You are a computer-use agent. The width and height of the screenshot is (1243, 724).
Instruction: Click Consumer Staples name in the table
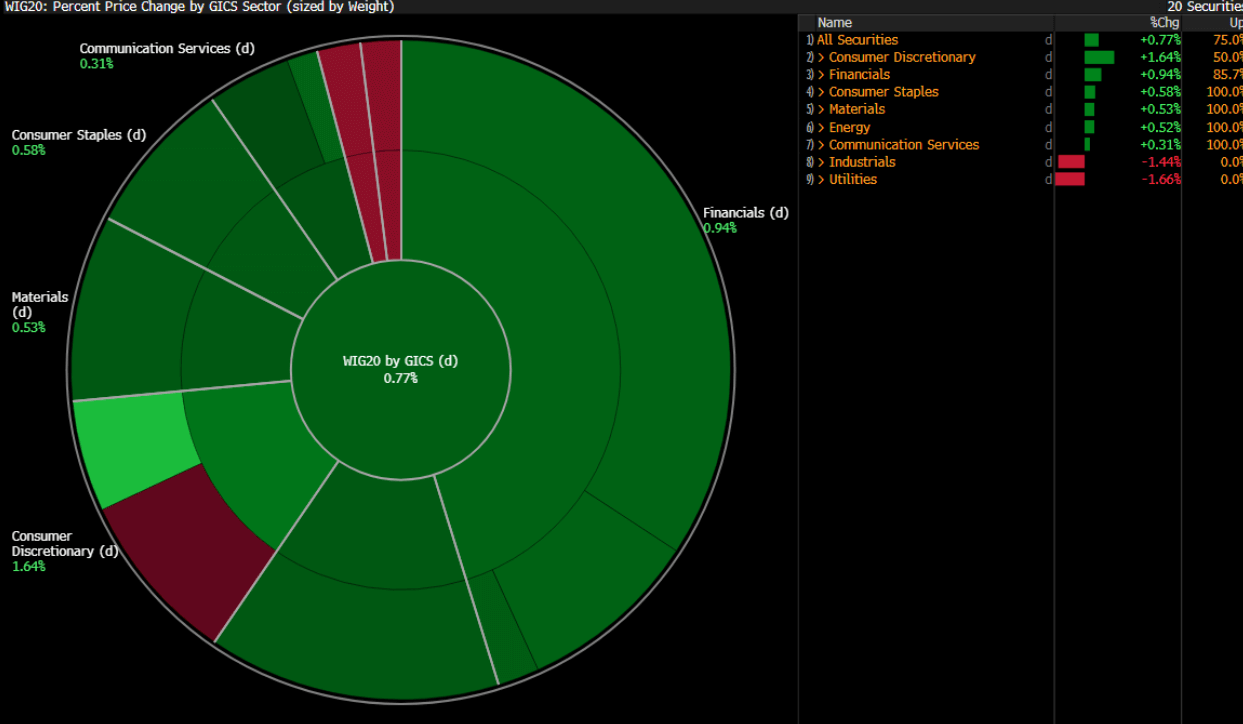pyautogui.click(x=883, y=92)
